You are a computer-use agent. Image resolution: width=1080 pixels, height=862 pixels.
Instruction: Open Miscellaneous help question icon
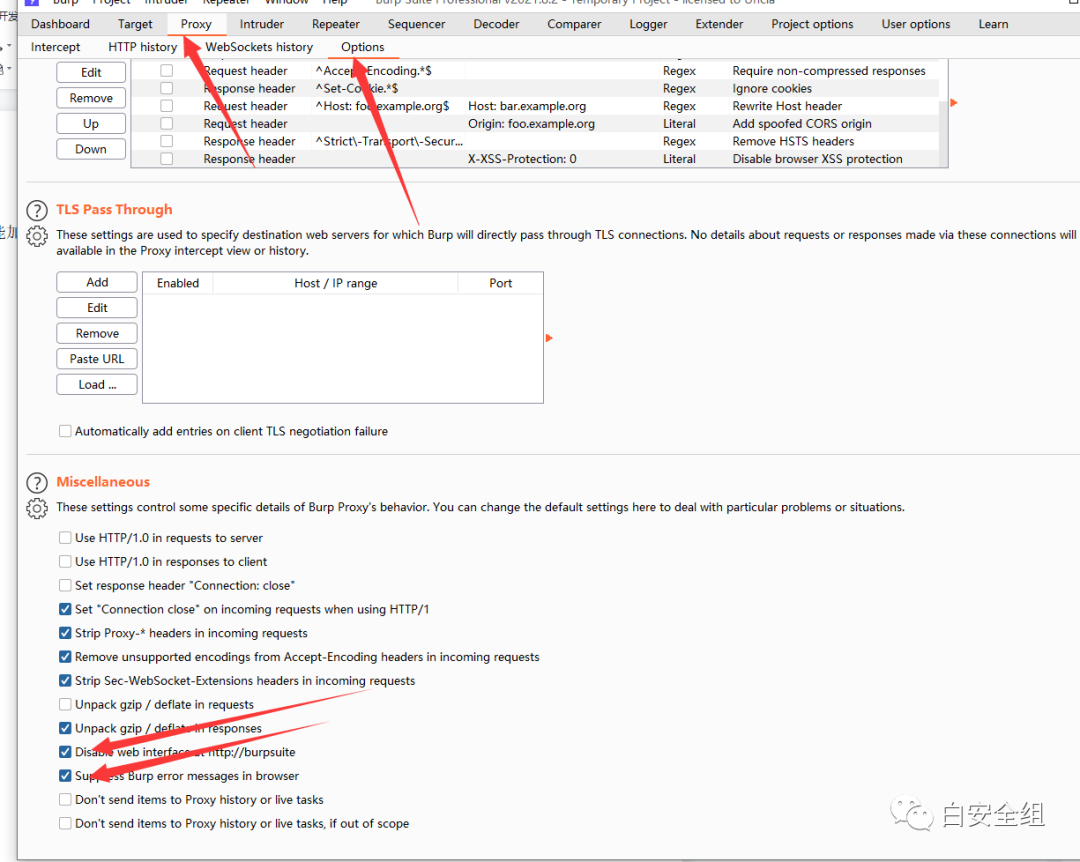(37, 482)
